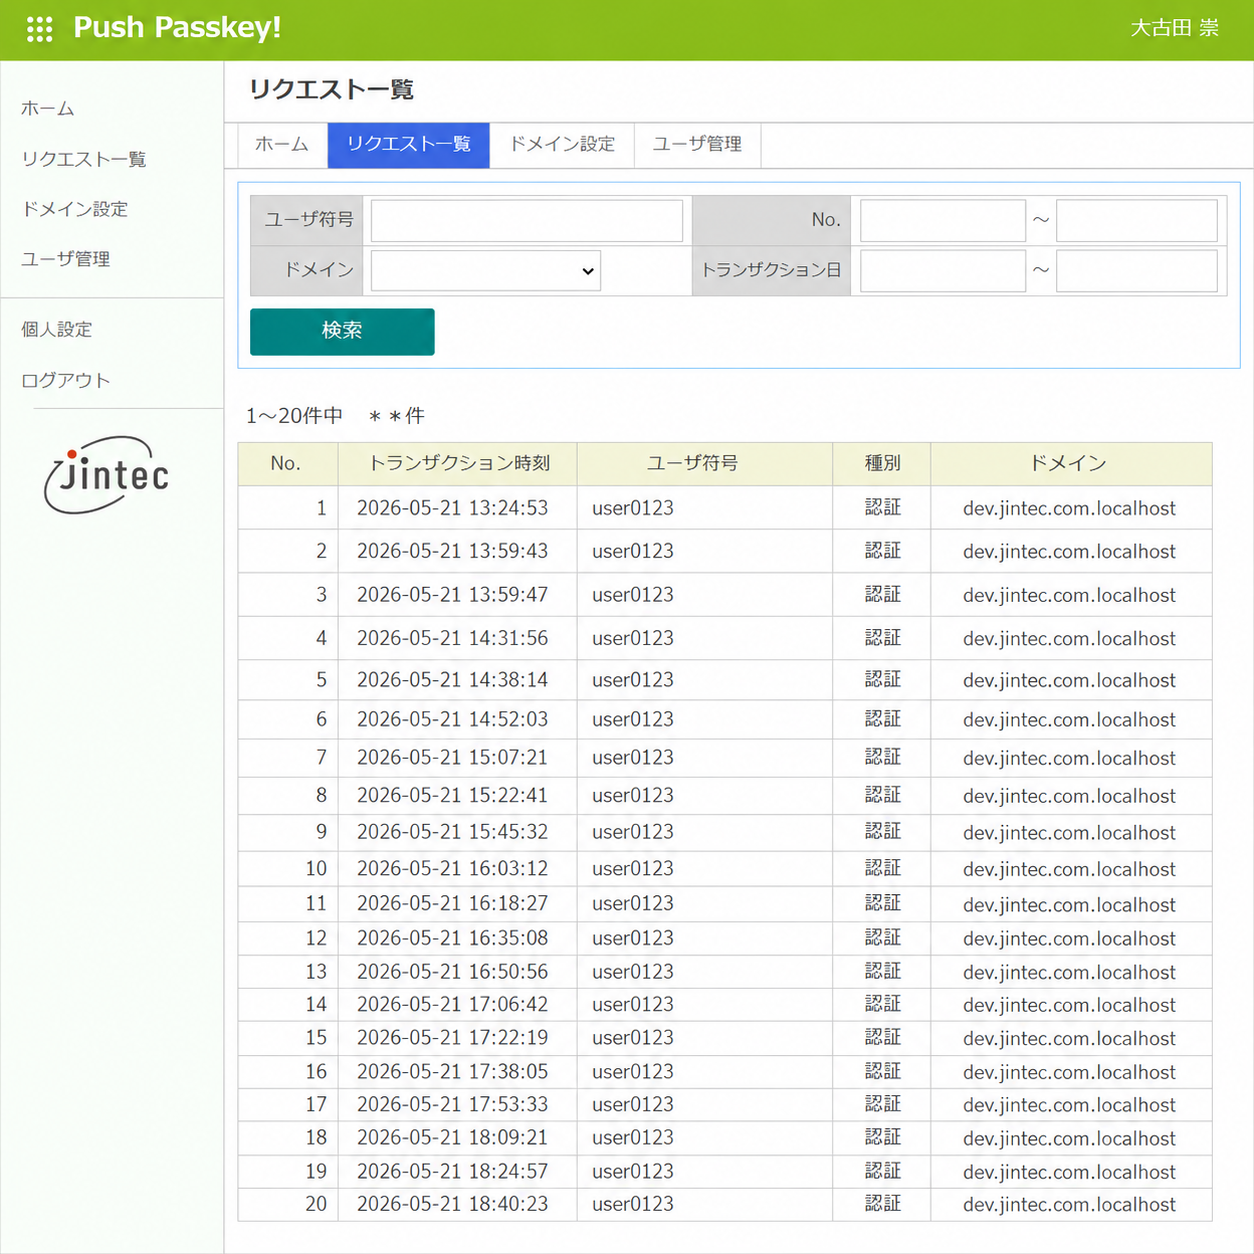Click the ドメイン column header
1254x1254 pixels.
(x=1071, y=464)
